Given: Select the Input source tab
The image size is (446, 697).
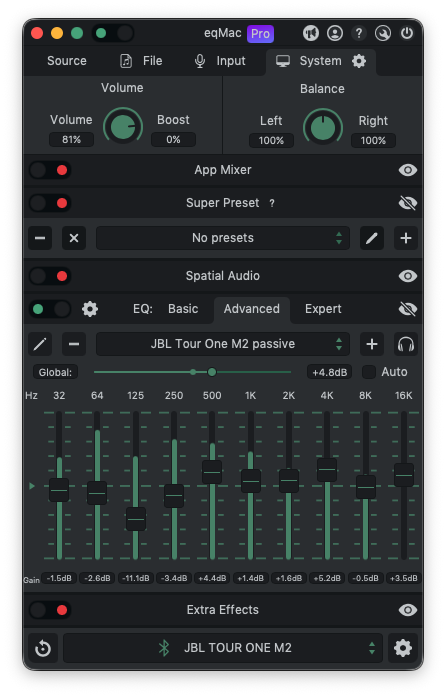Looking at the screenshot, I should (x=221, y=61).
